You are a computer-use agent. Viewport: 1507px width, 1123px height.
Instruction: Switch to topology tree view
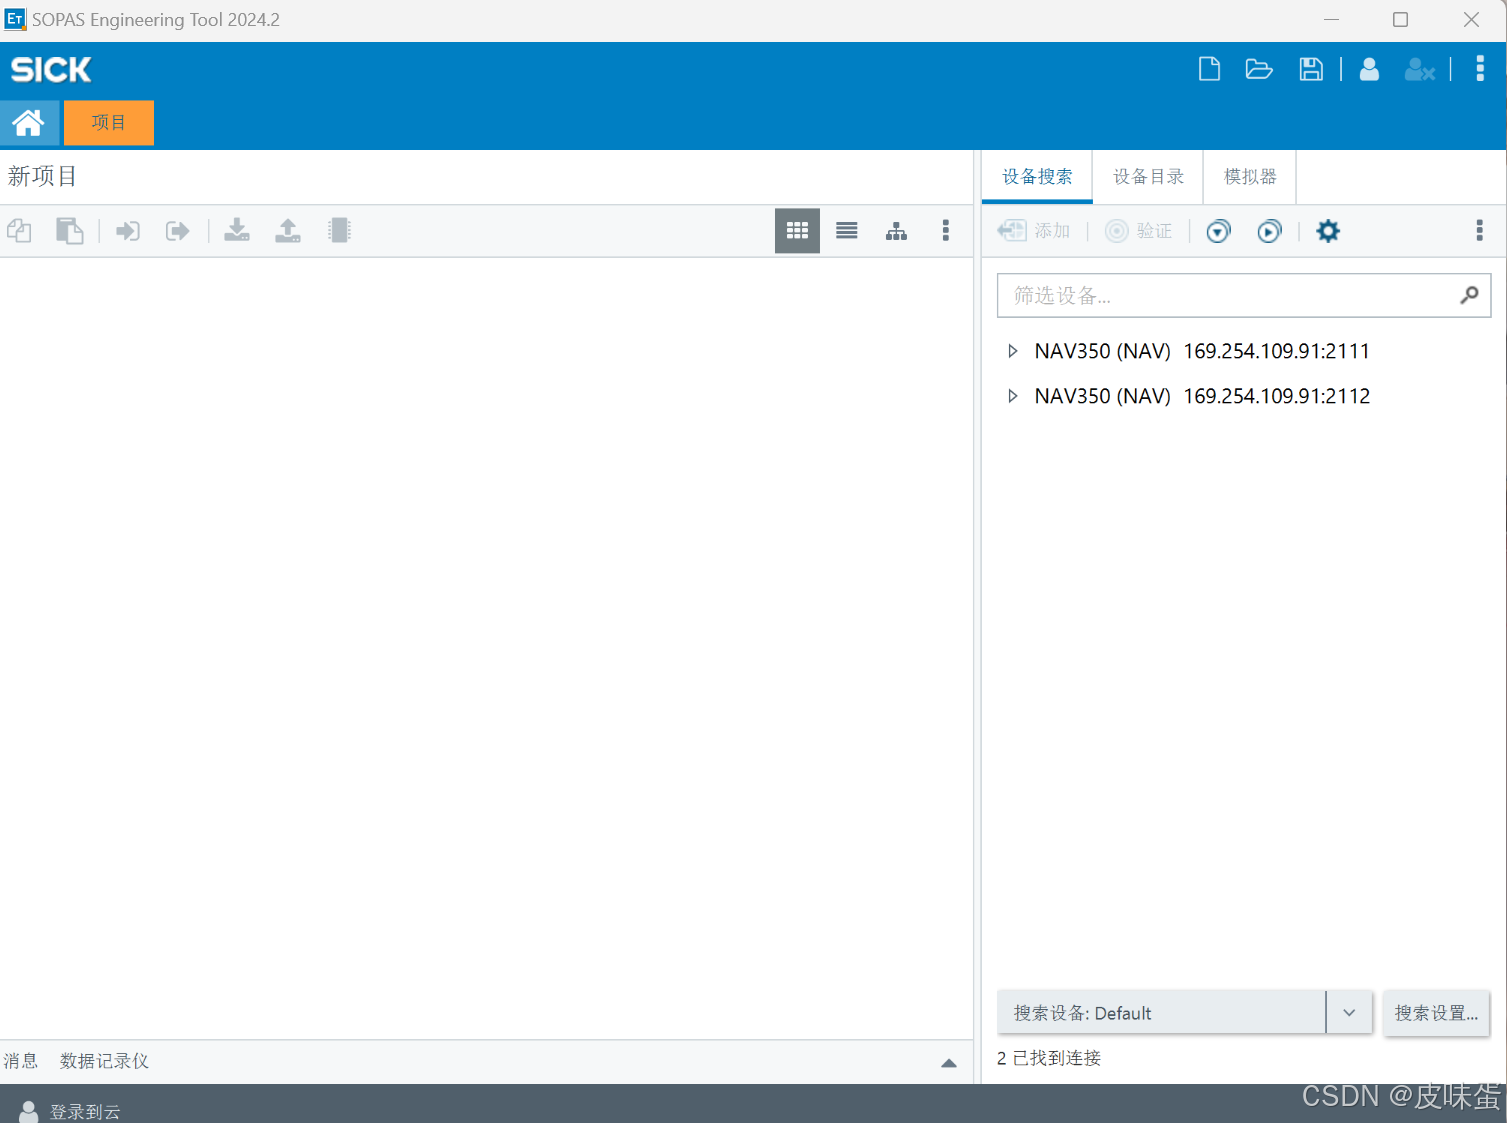click(897, 231)
